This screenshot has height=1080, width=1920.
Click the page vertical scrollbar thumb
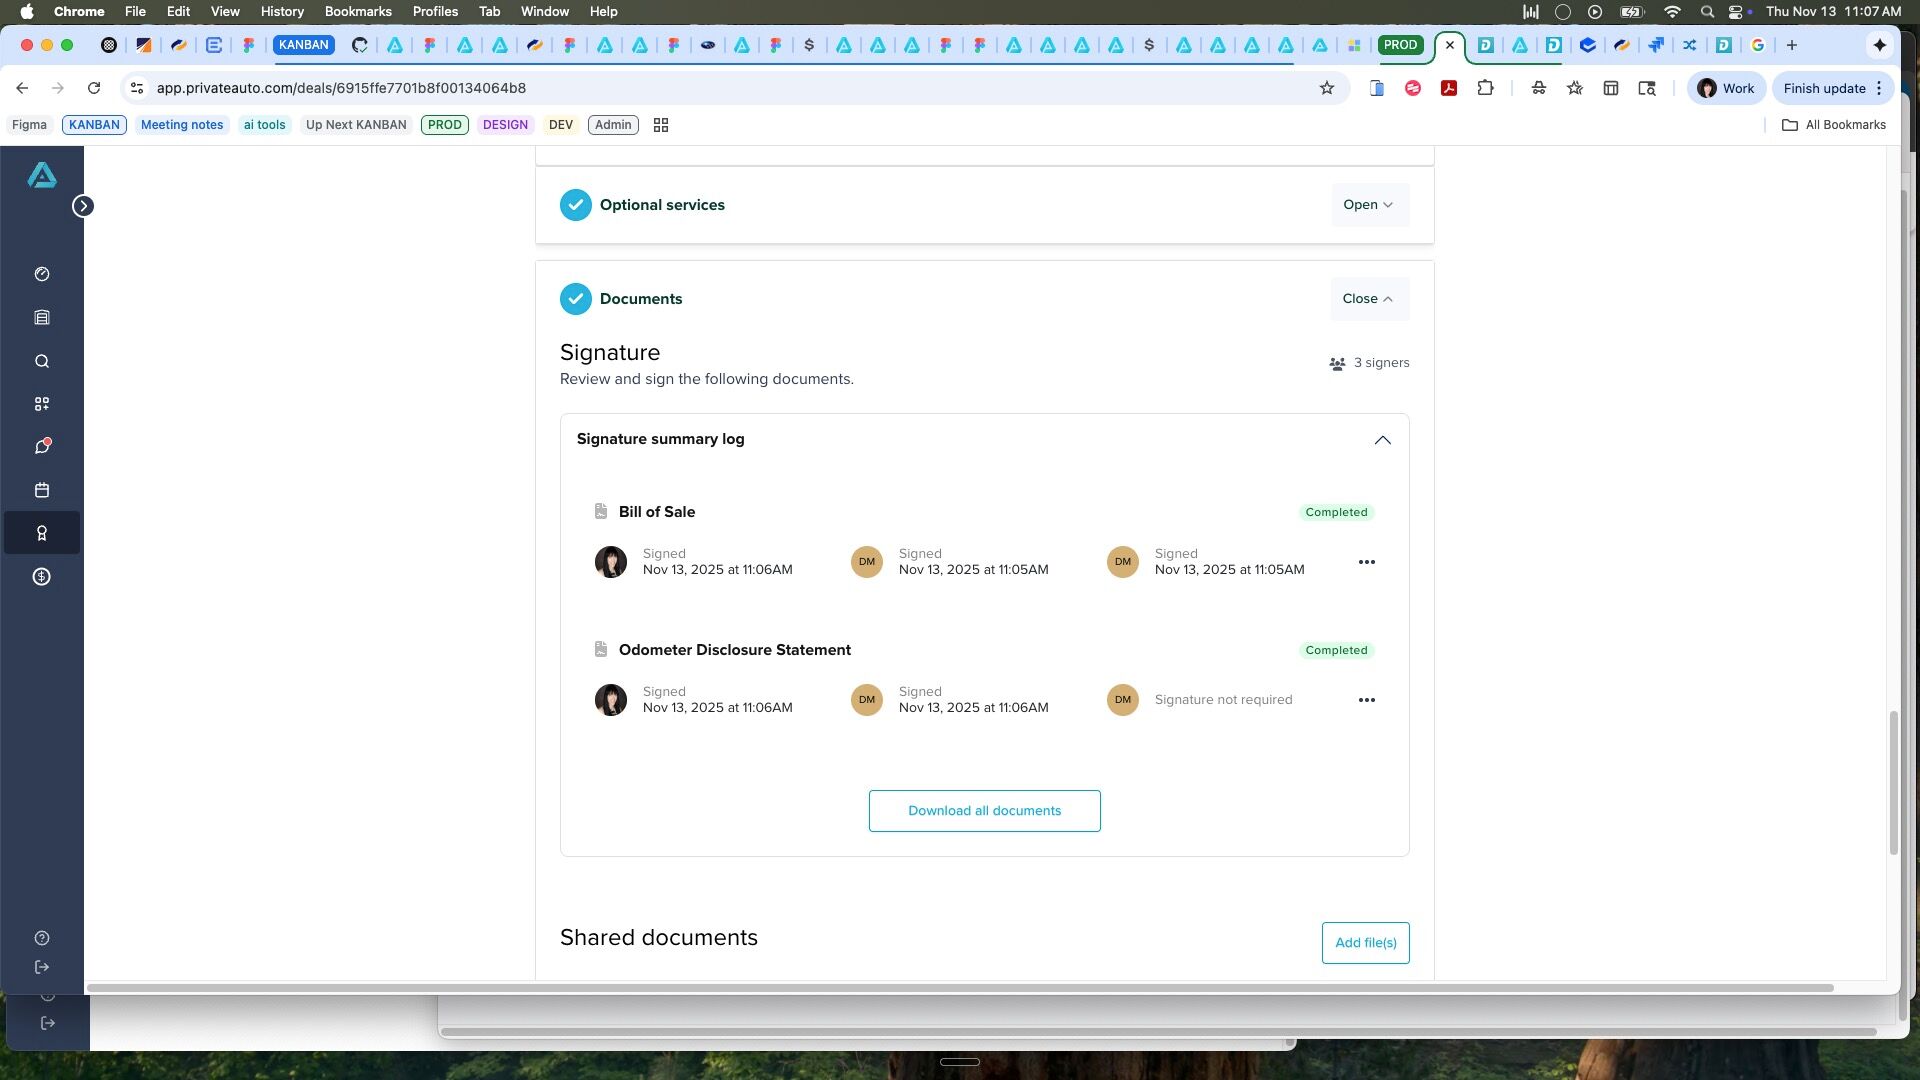1892,782
